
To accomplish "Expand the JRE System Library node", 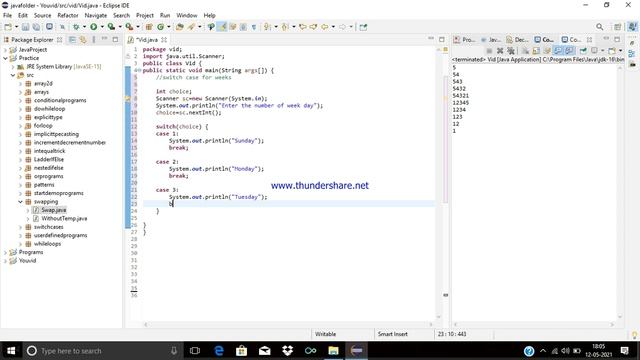I will [x=13, y=67].
